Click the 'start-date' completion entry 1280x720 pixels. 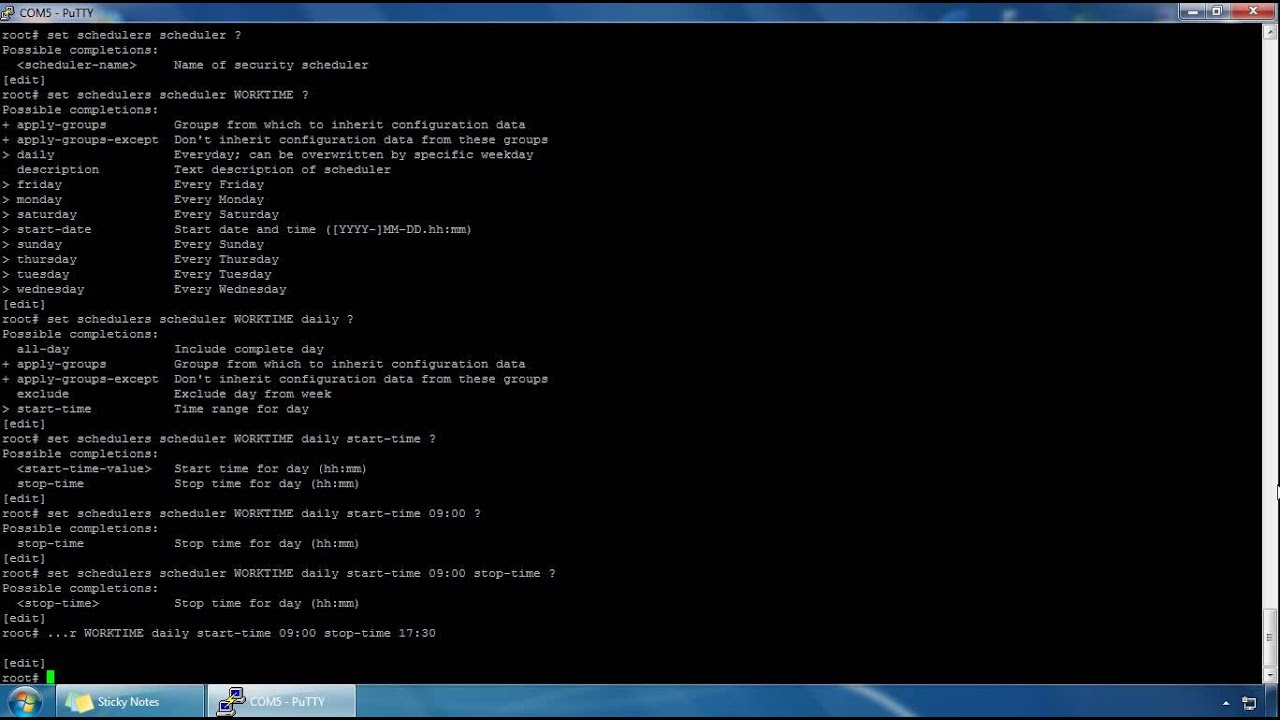[x=54, y=230]
